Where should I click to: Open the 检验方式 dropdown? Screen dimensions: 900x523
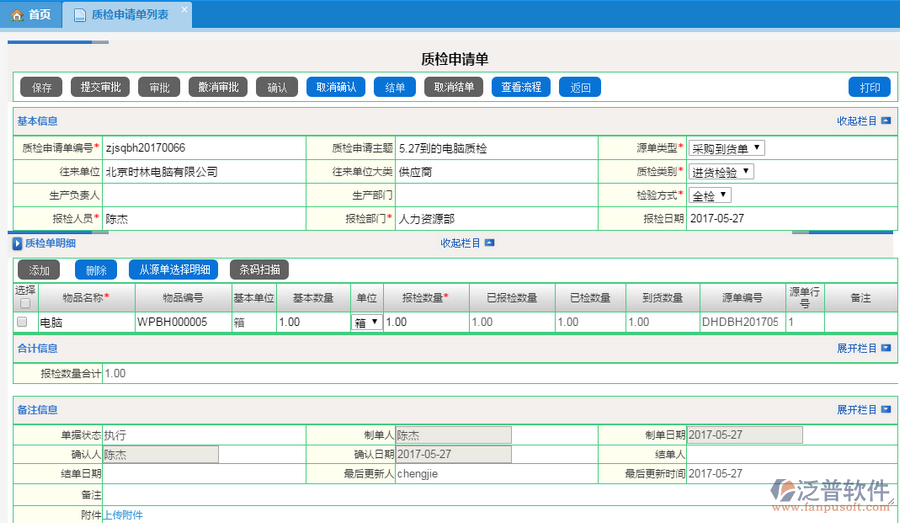pyautogui.click(x=710, y=195)
